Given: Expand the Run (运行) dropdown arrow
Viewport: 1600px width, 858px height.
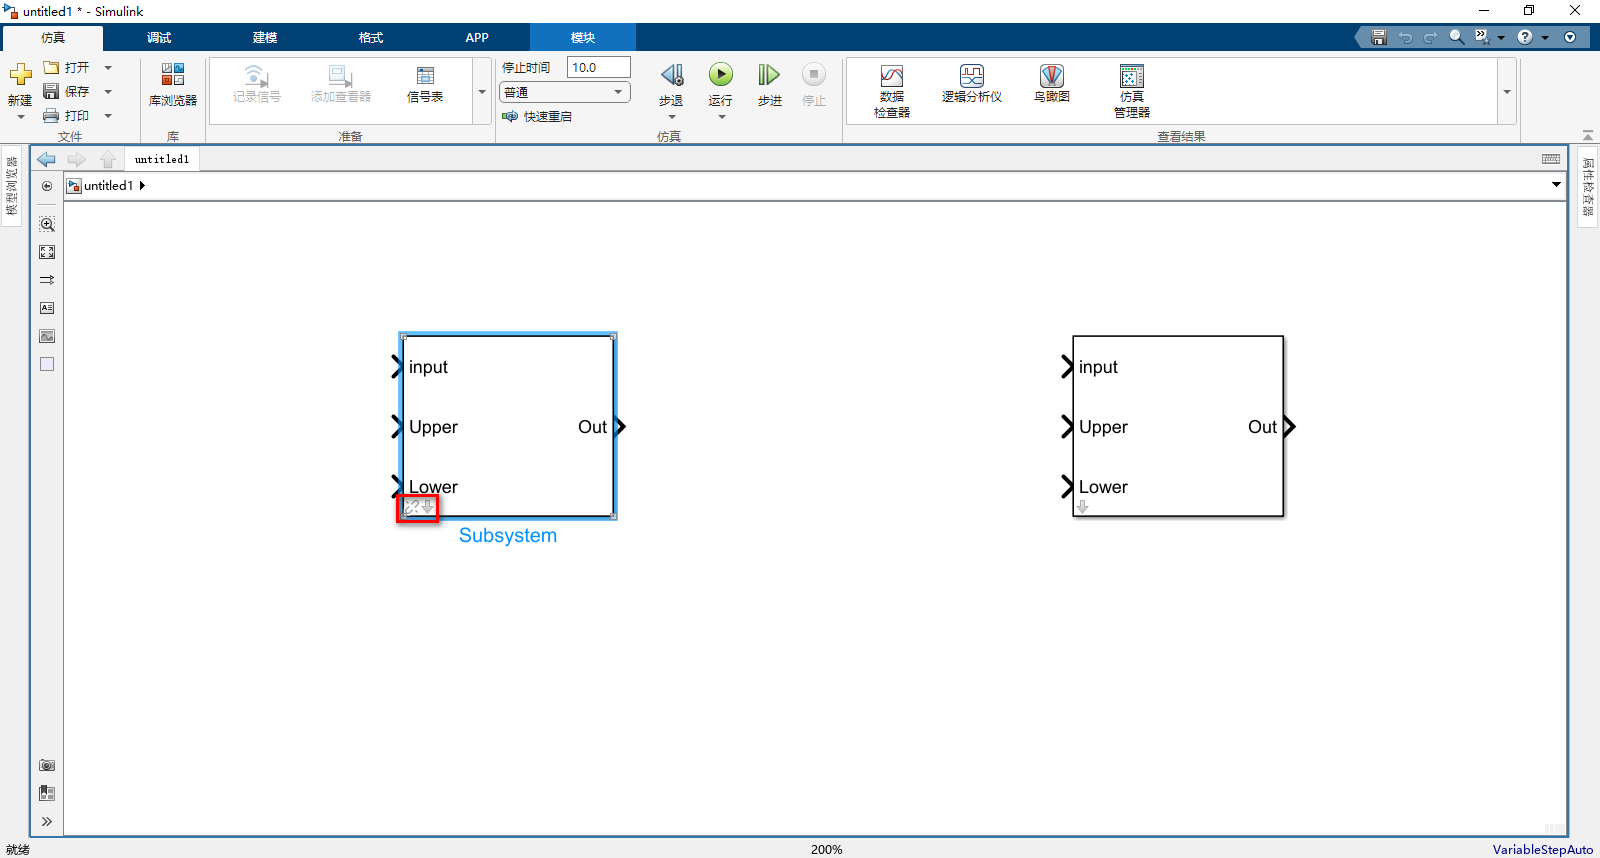Looking at the screenshot, I should coord(721,117).
